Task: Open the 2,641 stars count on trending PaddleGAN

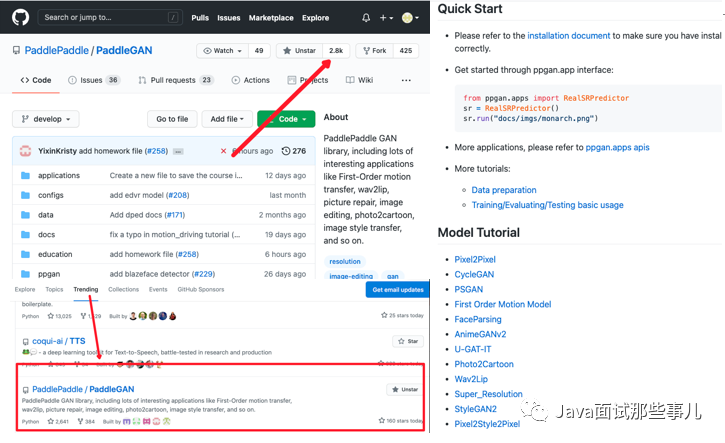Action: [x=58, y=421]
